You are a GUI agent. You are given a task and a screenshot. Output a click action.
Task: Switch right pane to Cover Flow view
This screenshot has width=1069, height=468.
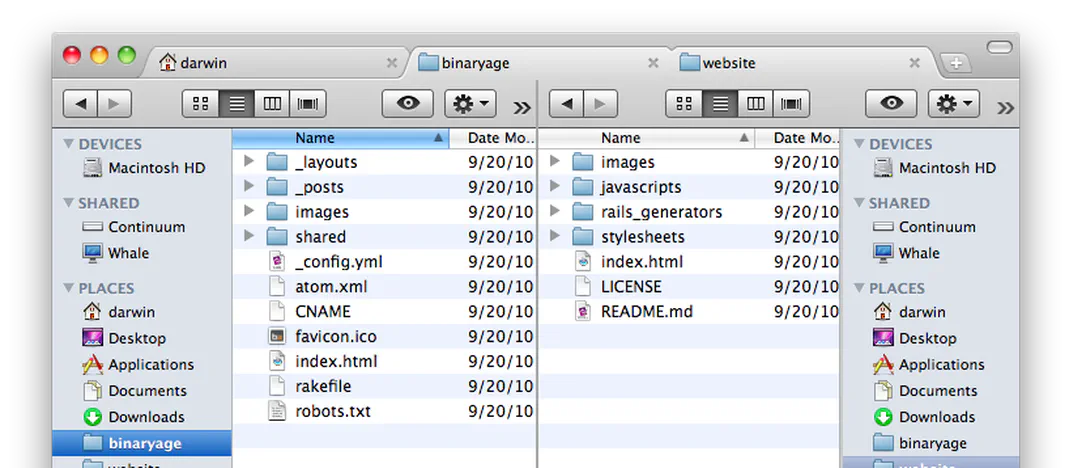click(792, 104)
